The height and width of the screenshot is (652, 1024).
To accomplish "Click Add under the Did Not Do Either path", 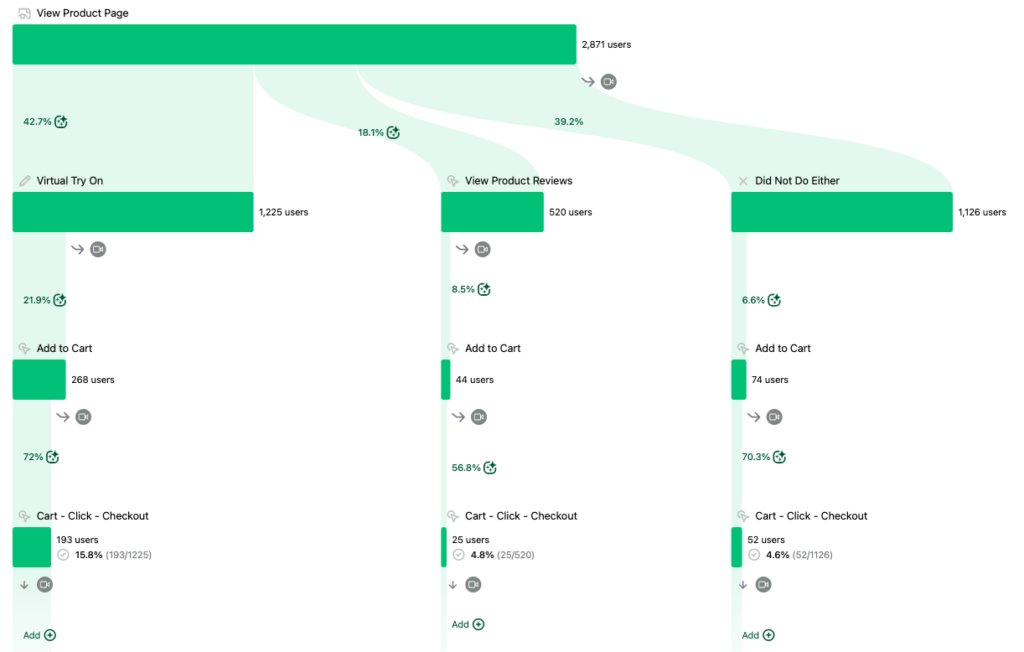I will (757, 634).
